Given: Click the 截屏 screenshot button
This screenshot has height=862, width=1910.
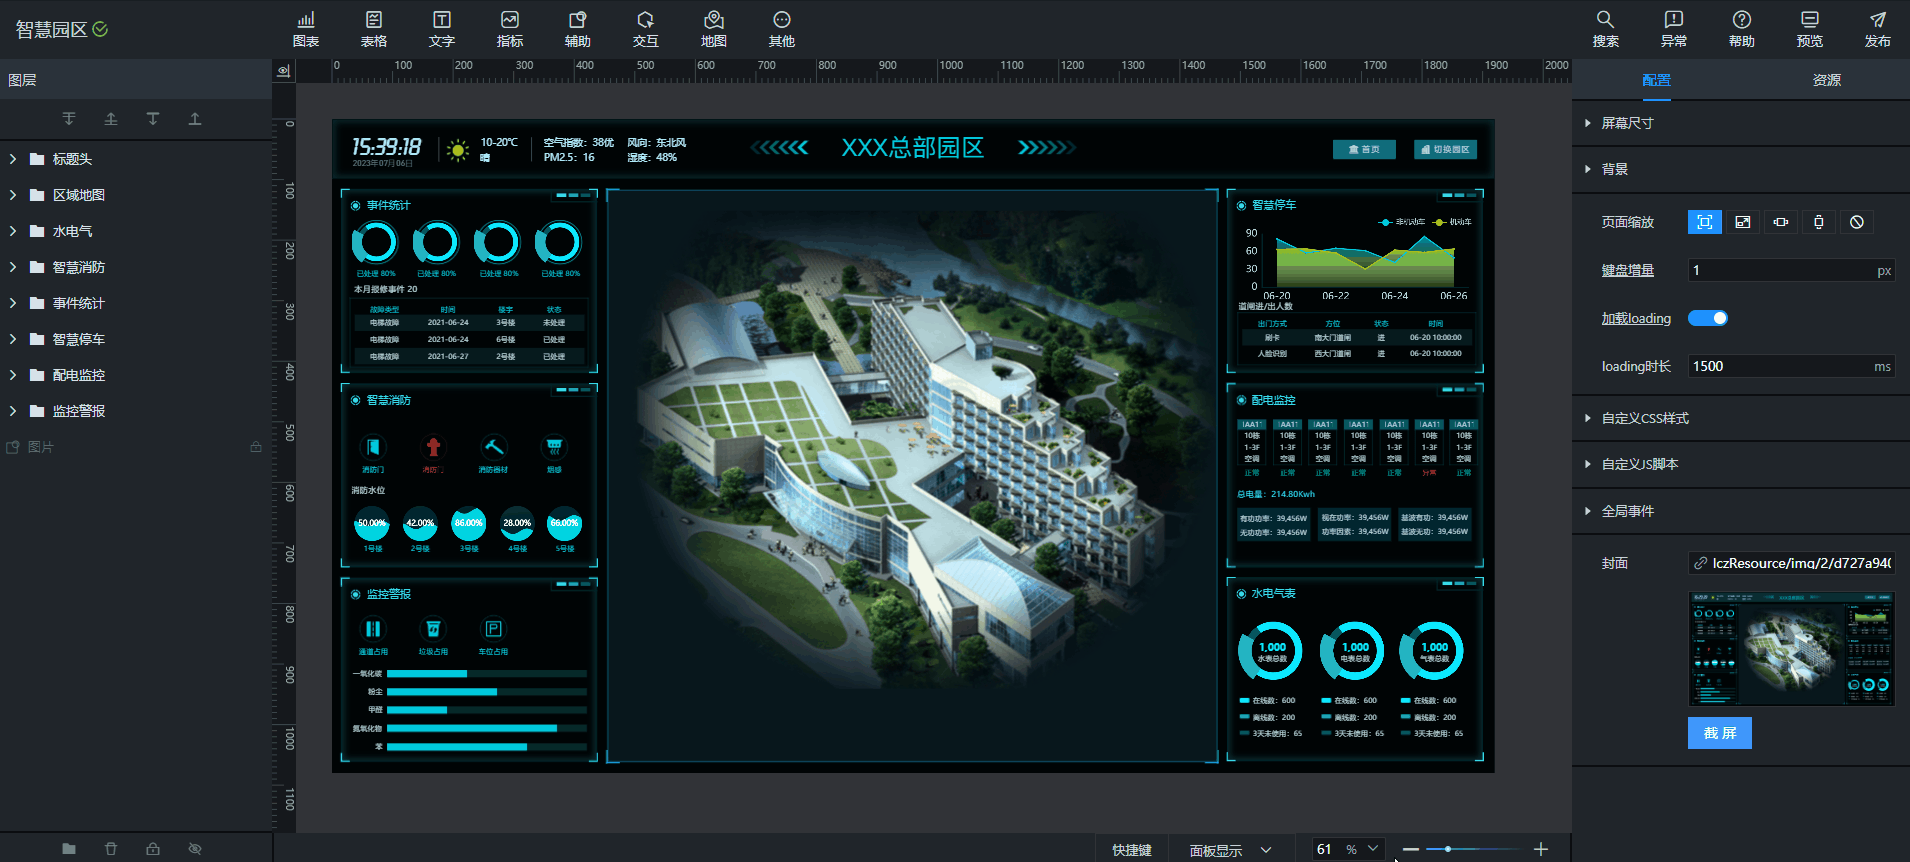Looking at the screenshot, I should pyautogui.click(x=1720, y=733).
